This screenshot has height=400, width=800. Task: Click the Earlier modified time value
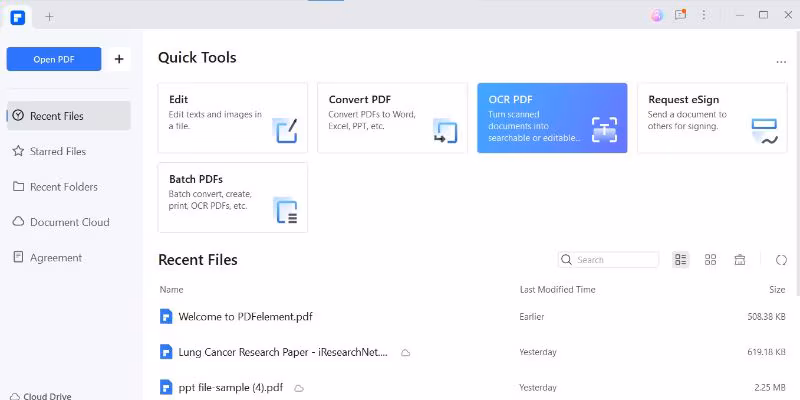(532, 316)
